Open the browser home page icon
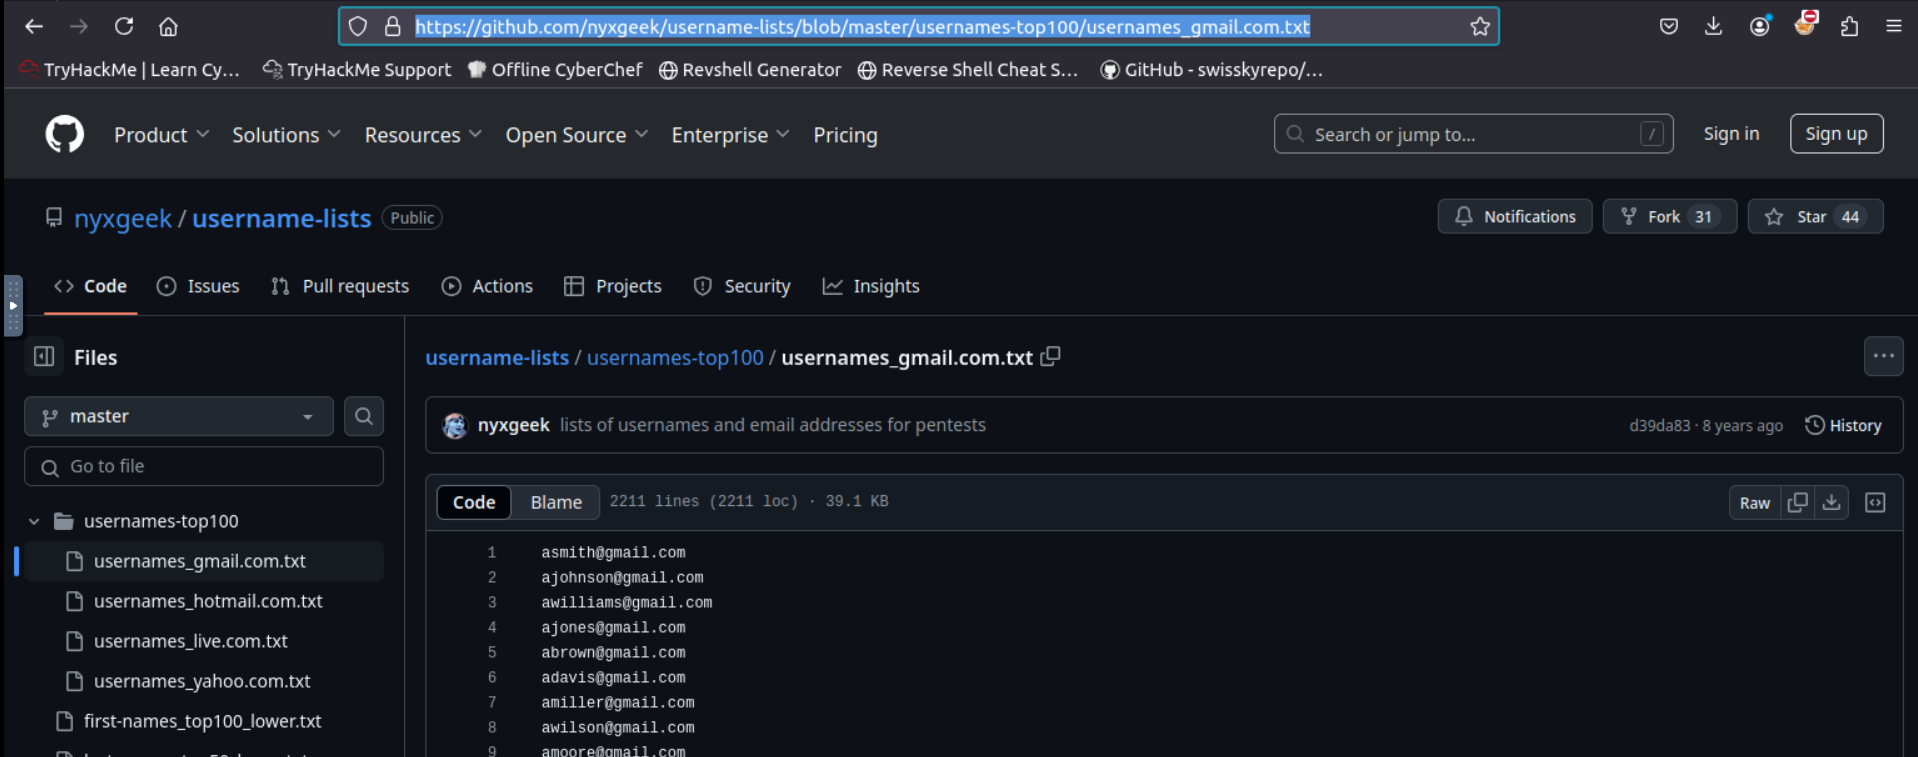The height and width of the screenshot is (757, 1918). point(168,26)
